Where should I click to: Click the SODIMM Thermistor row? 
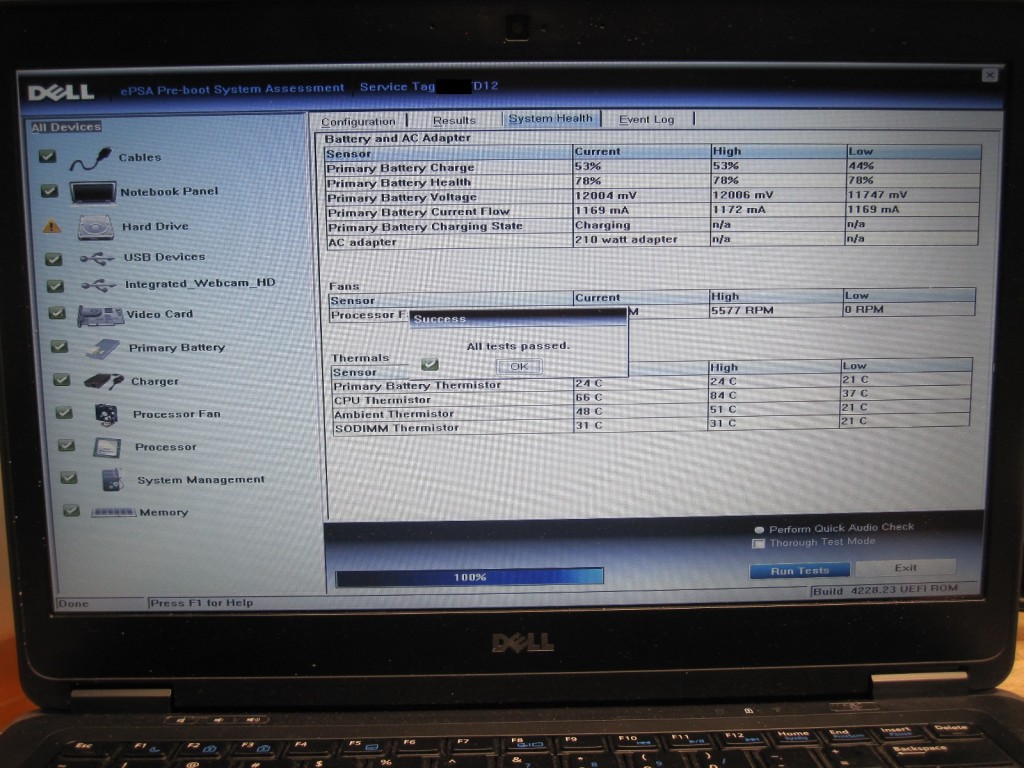(651, 426)
